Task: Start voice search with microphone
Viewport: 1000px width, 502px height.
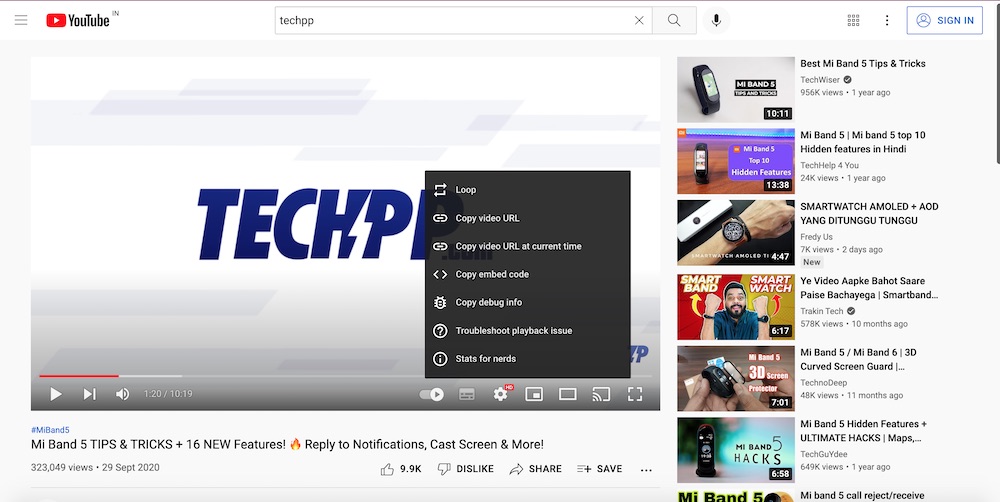Action: point(716,20)
